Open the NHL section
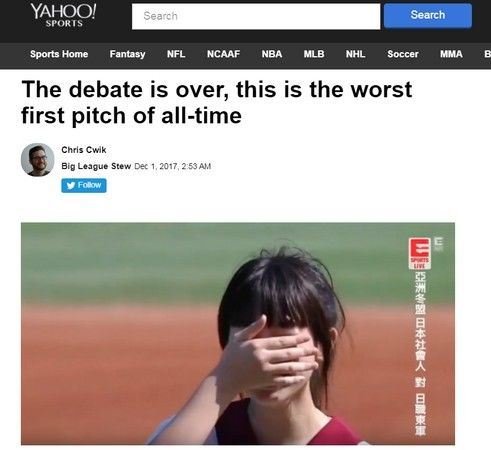This screenshot has height=450, width=491. click(355, 54)
